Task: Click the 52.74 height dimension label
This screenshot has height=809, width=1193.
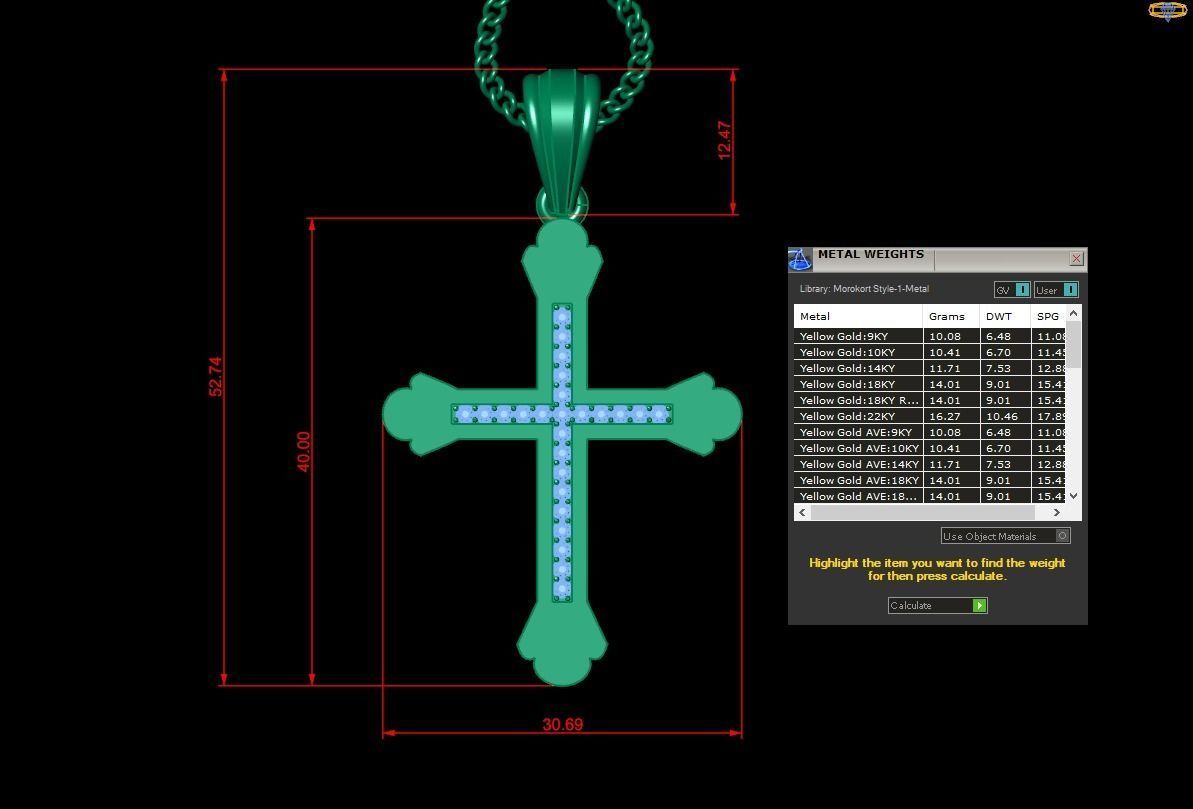Action: point(215,377)
